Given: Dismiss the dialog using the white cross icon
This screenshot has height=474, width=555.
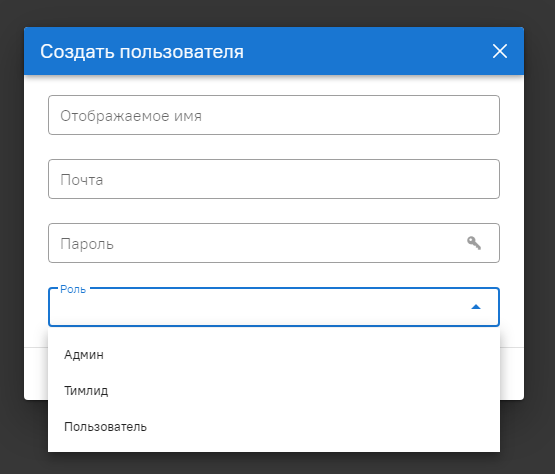Looking at the screenshot, I should (x=500, y=51).
